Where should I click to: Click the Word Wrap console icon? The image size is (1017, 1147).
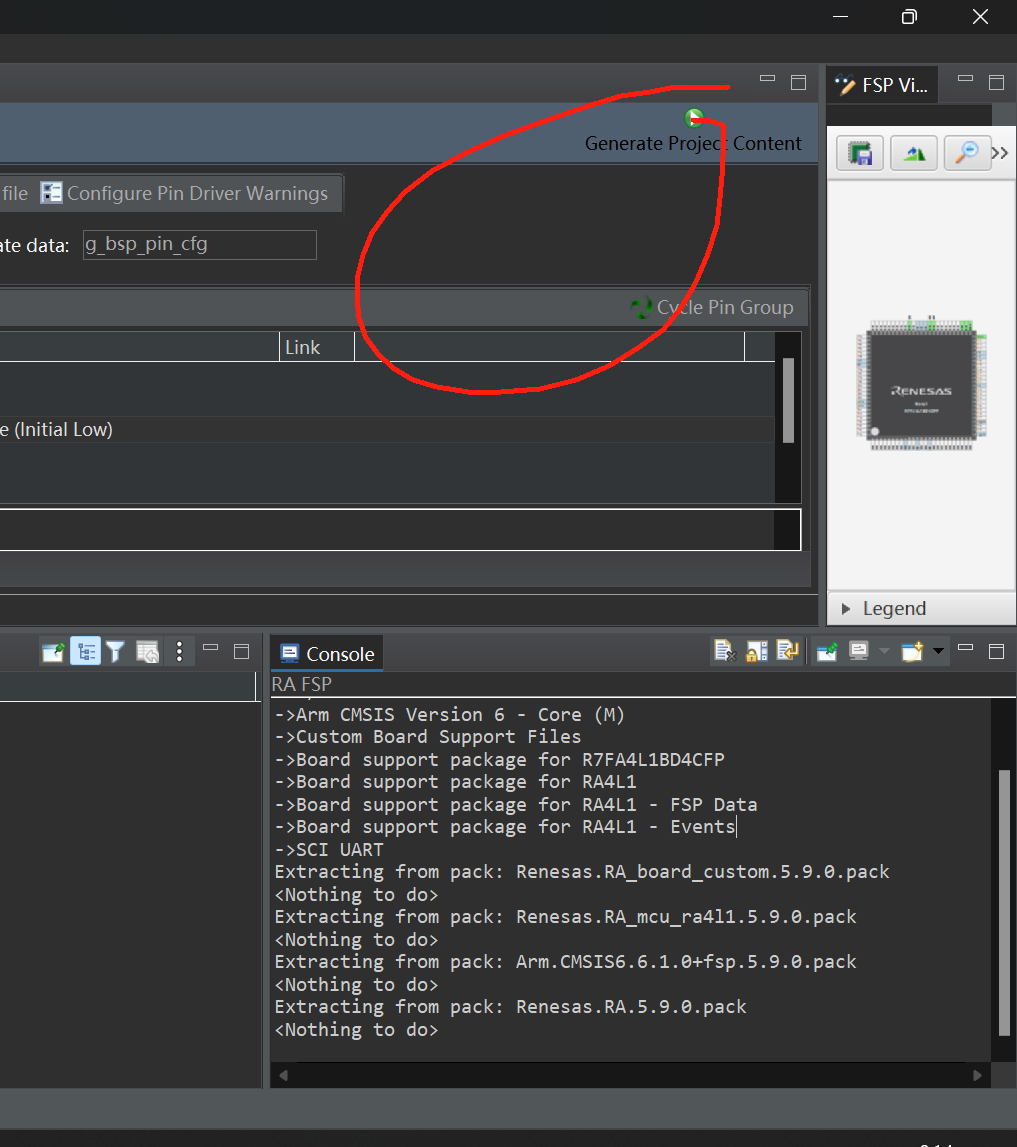[788, 650]
